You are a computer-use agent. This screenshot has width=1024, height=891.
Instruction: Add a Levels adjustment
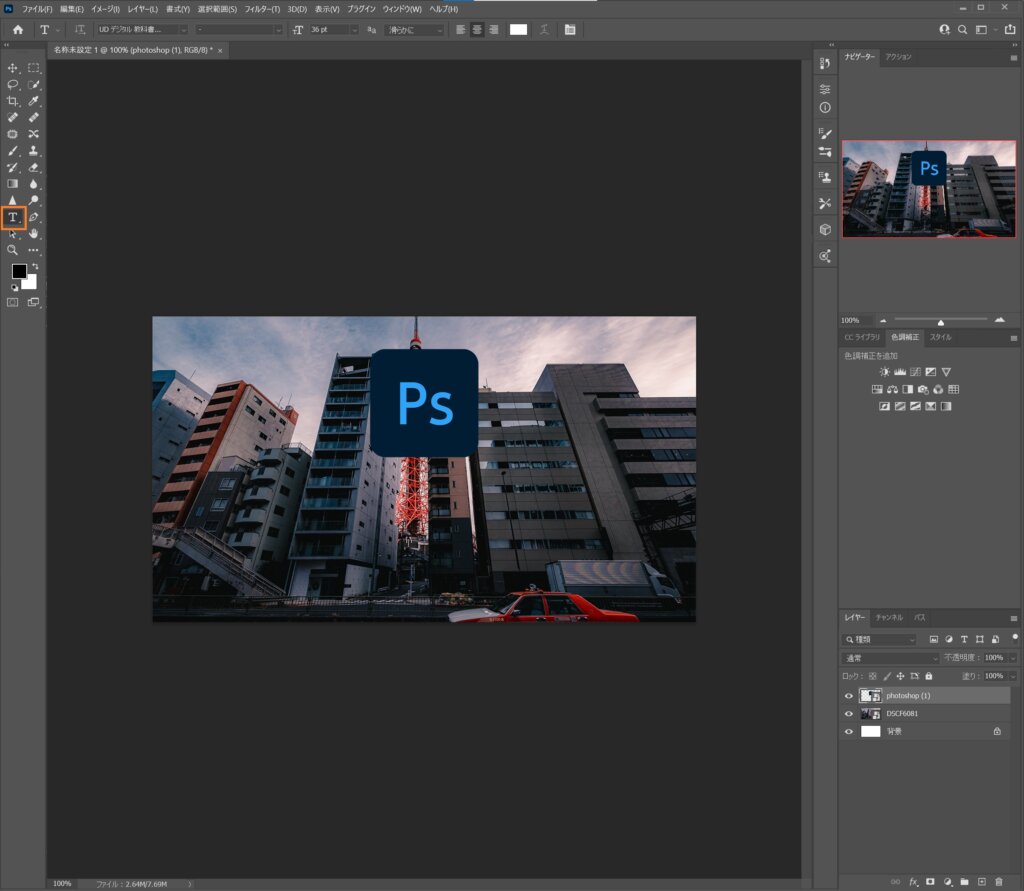coord(900,372)
